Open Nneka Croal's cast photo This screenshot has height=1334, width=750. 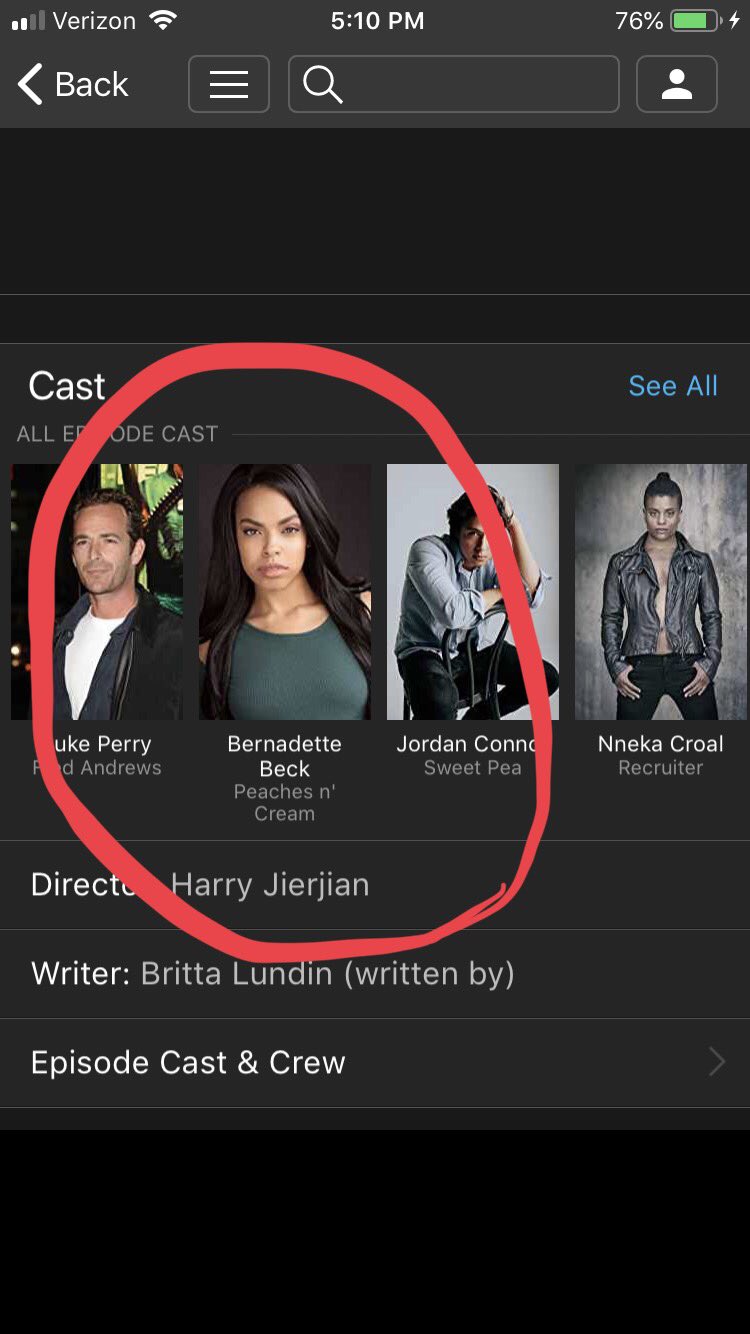coord(661,592)
